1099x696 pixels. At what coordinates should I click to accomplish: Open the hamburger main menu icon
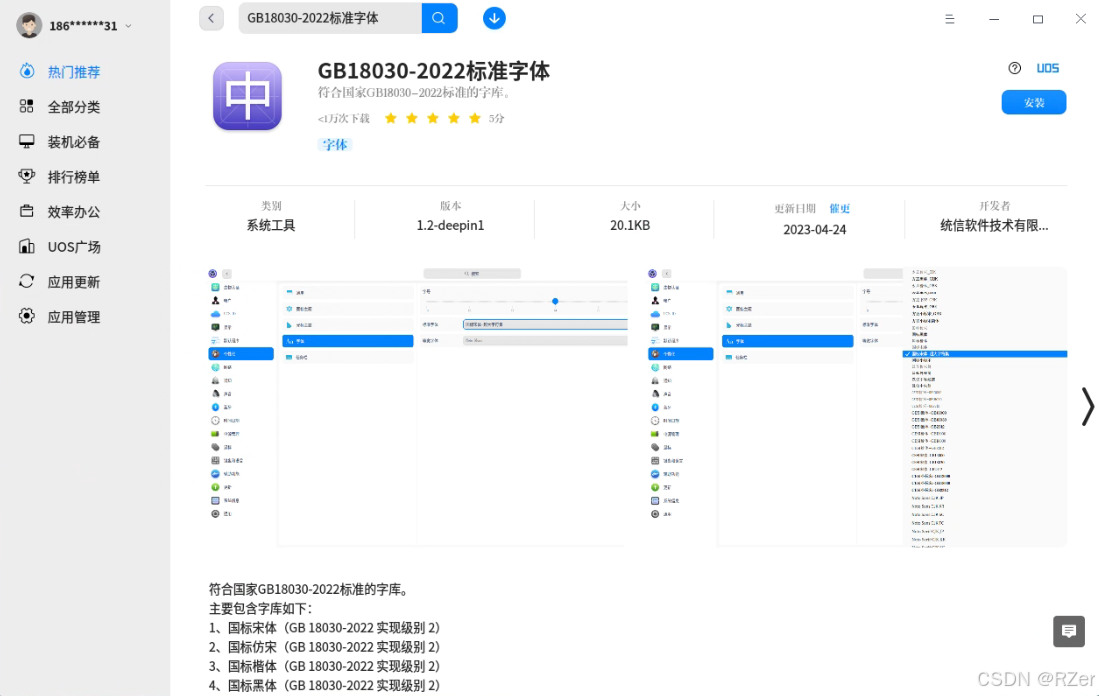pos(950,19)
